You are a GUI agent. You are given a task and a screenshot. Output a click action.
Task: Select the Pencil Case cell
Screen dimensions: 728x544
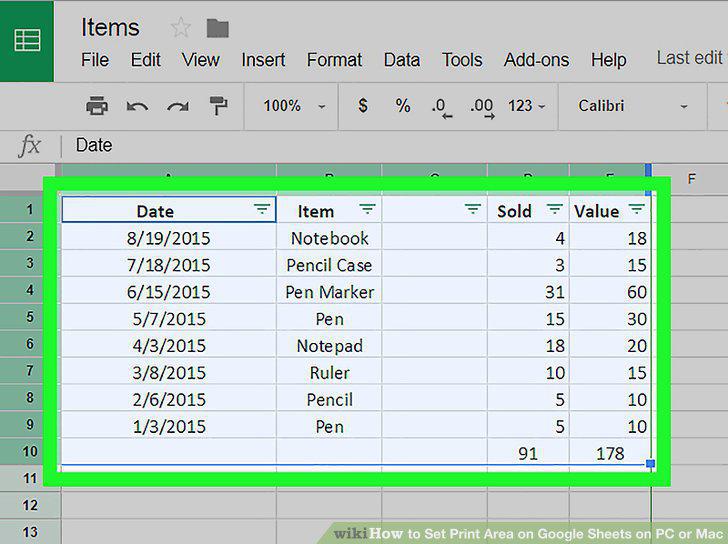(x=329, y=265)
